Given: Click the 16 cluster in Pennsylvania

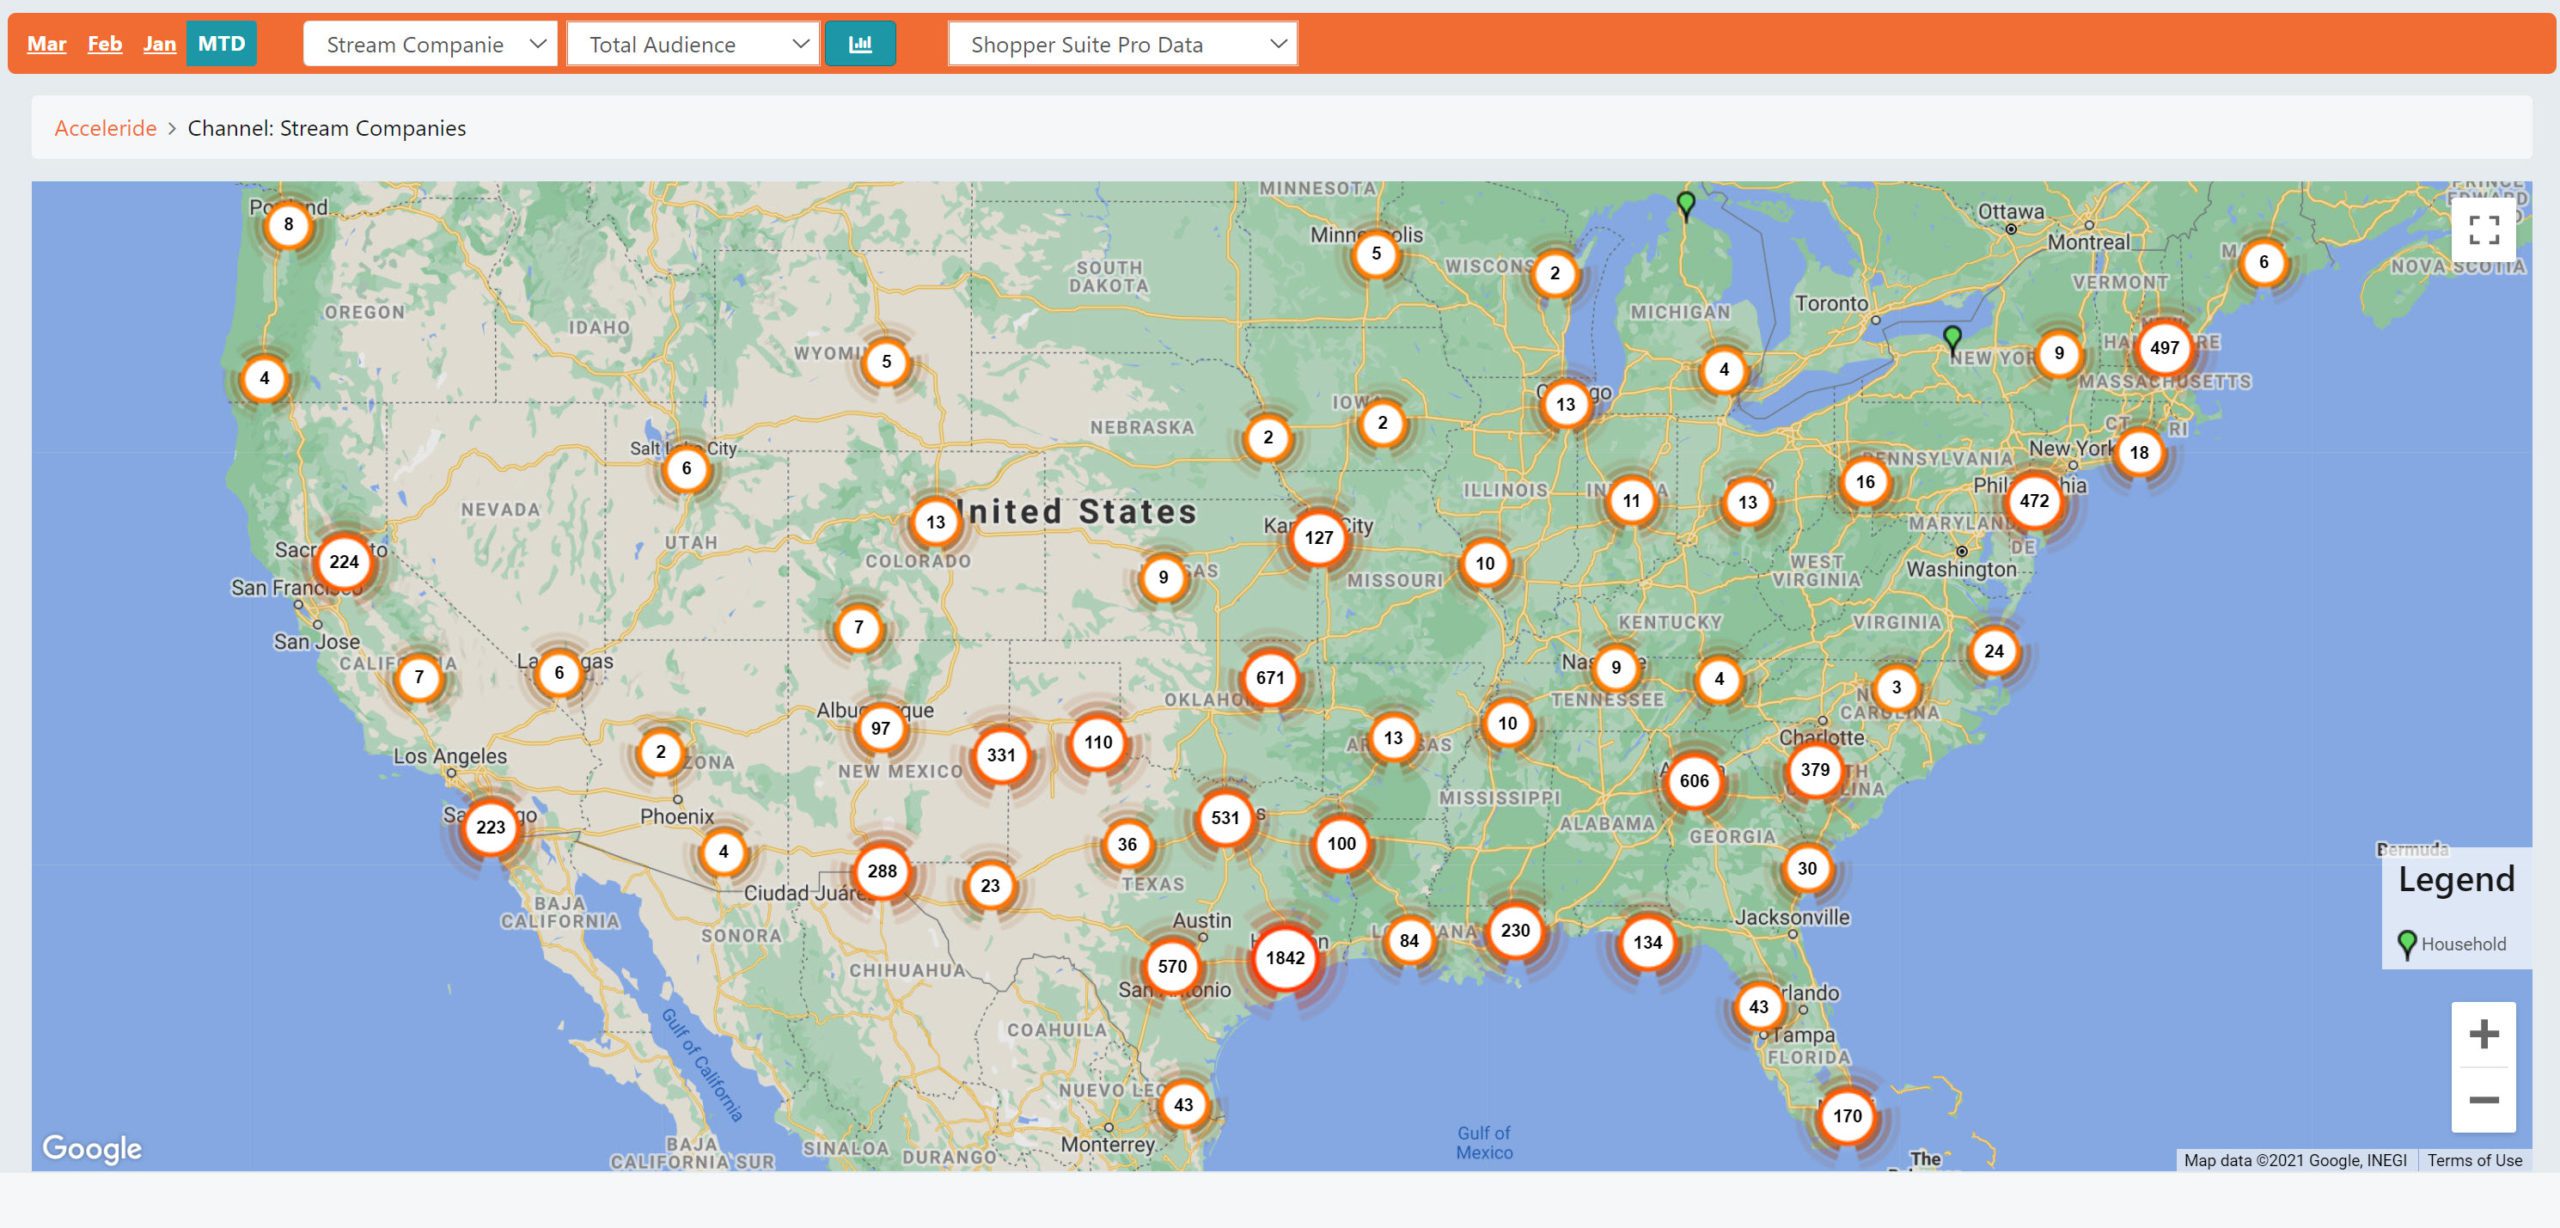Looking at the screenshot, I should pos(1865,483).
